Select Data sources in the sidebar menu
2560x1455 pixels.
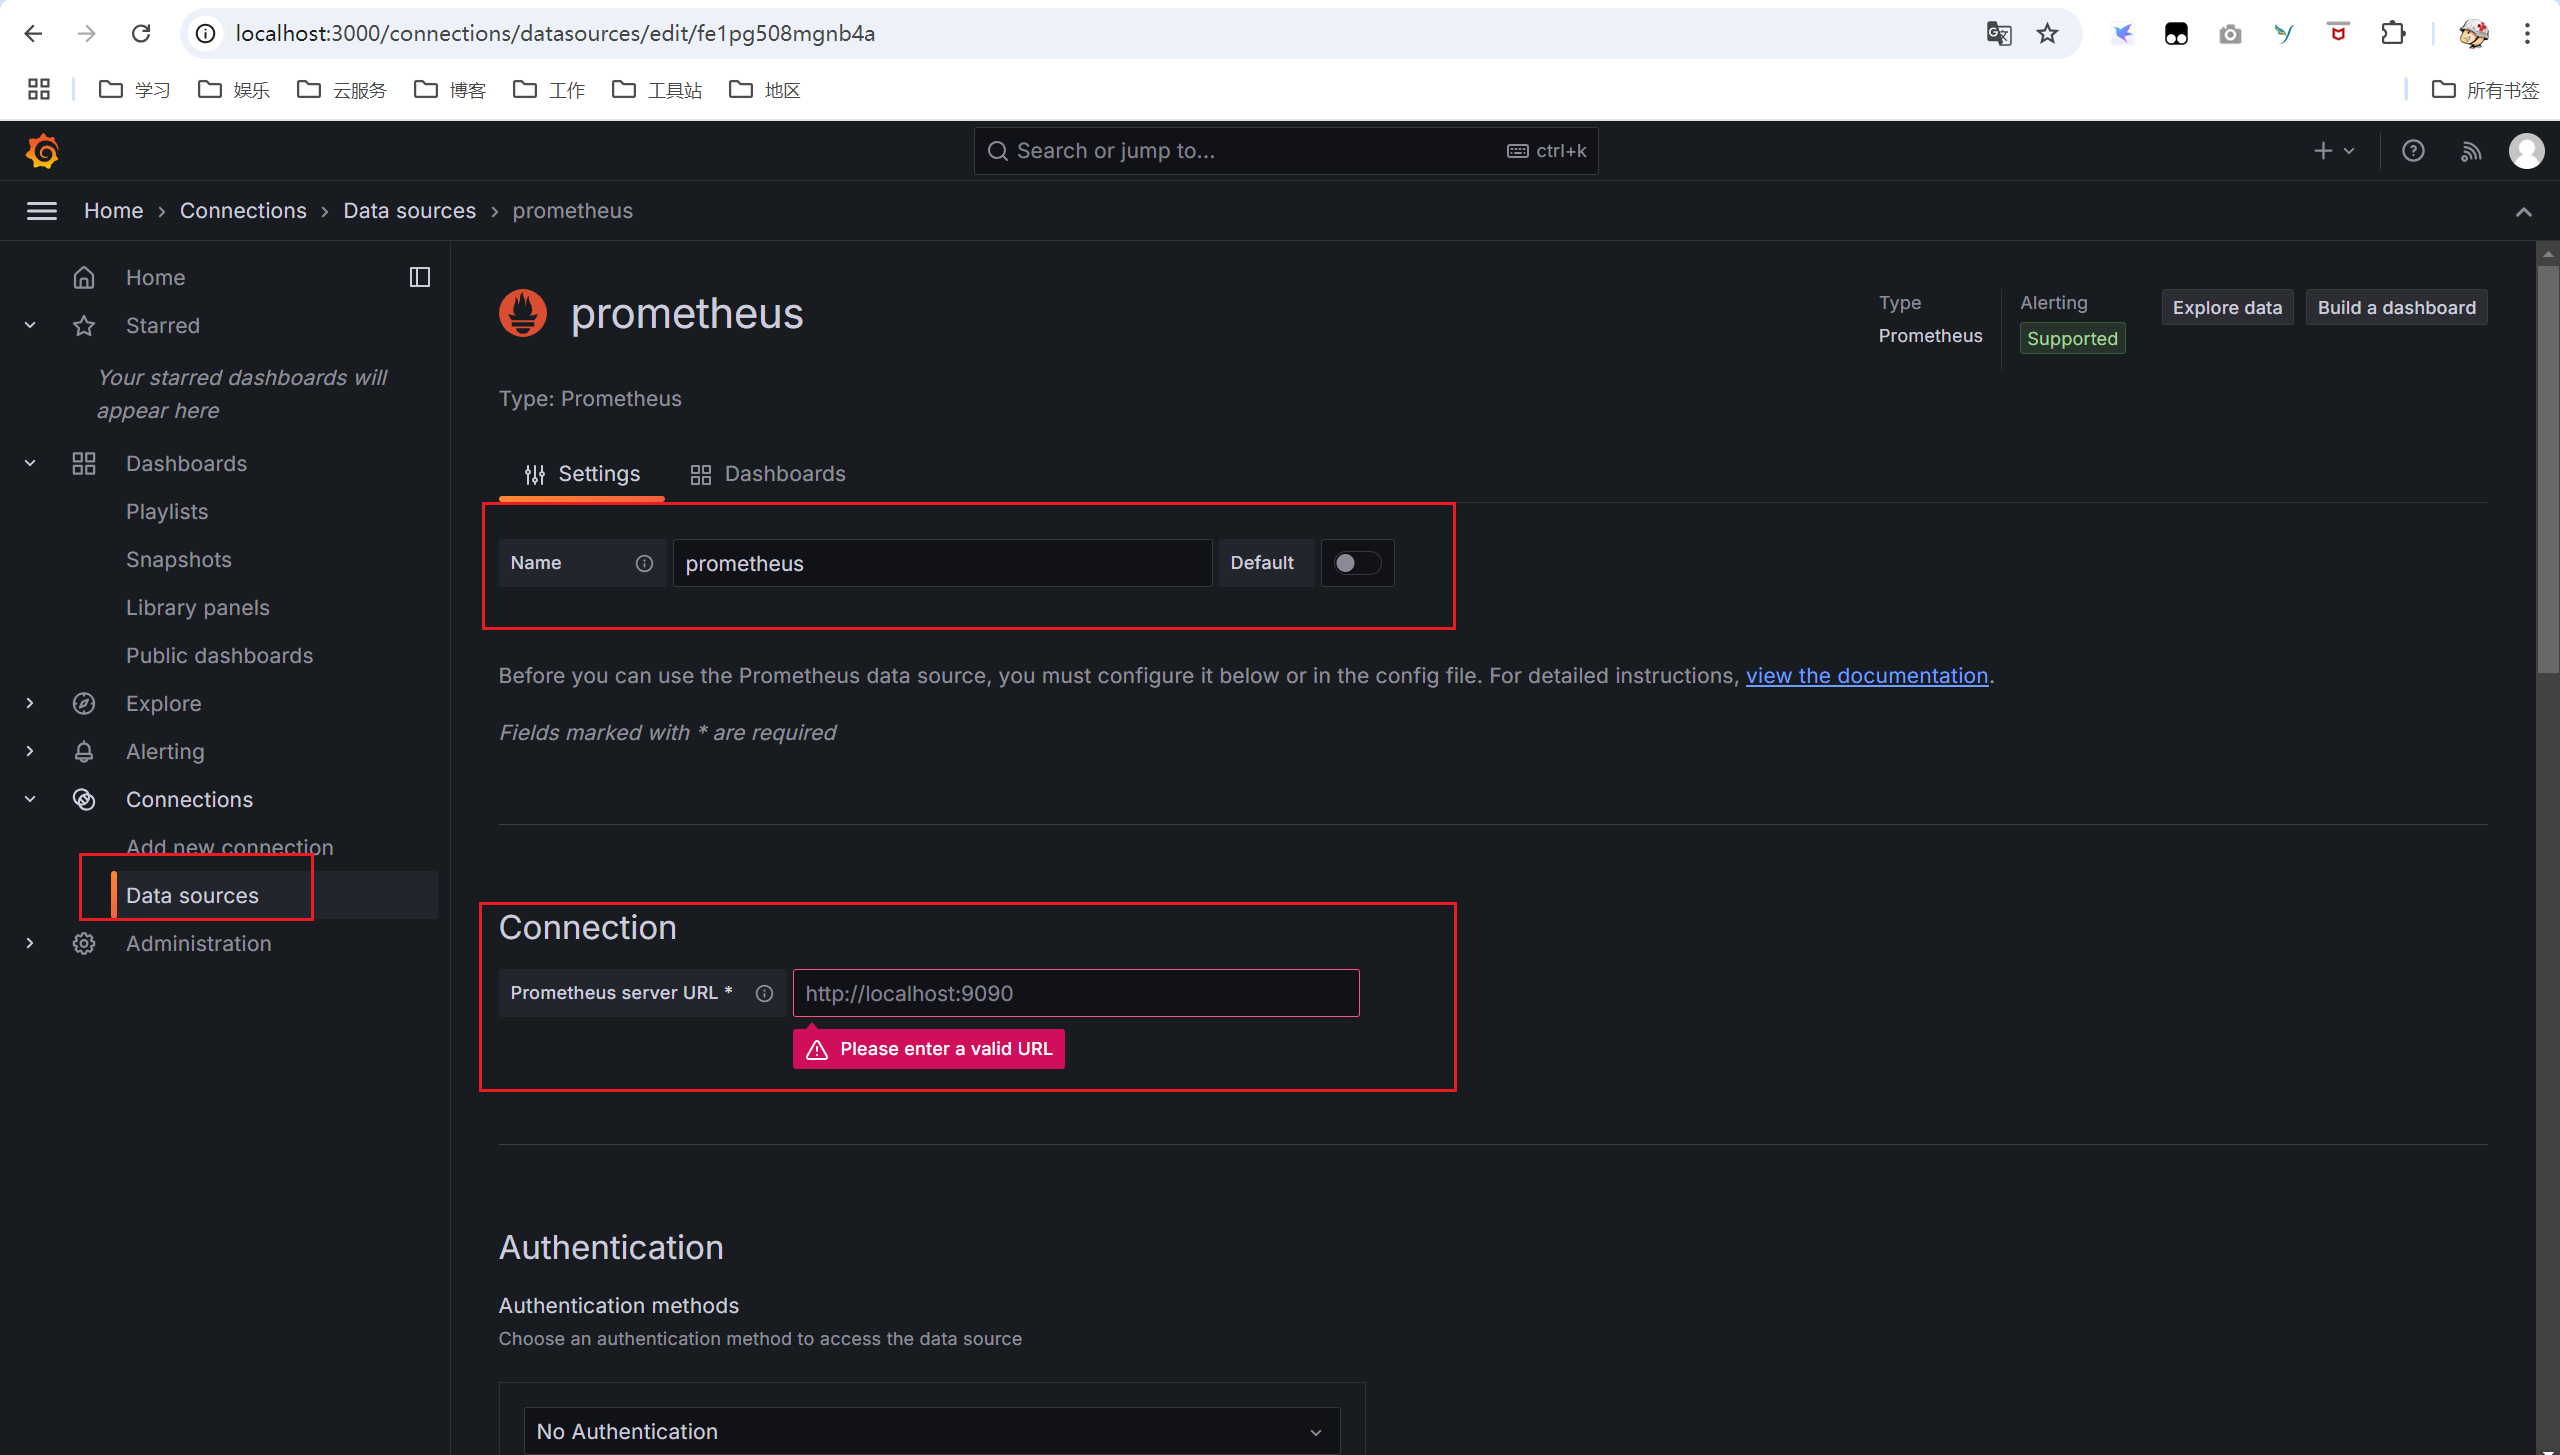coord(192,895)
